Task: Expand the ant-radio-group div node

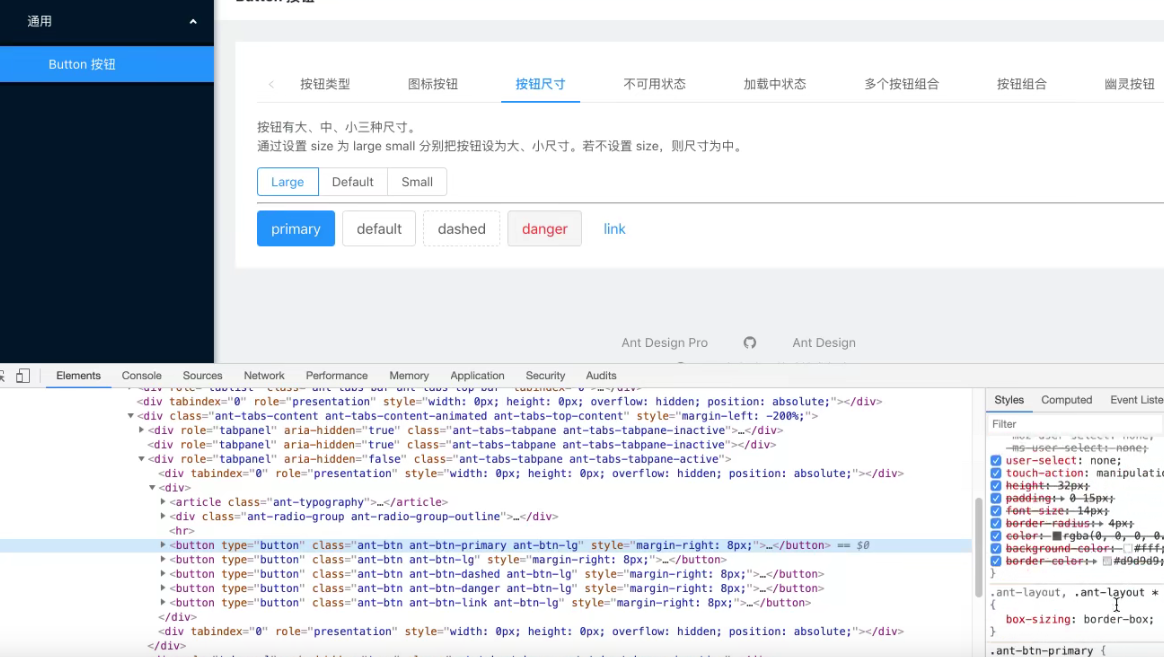Action: [163, 516]
